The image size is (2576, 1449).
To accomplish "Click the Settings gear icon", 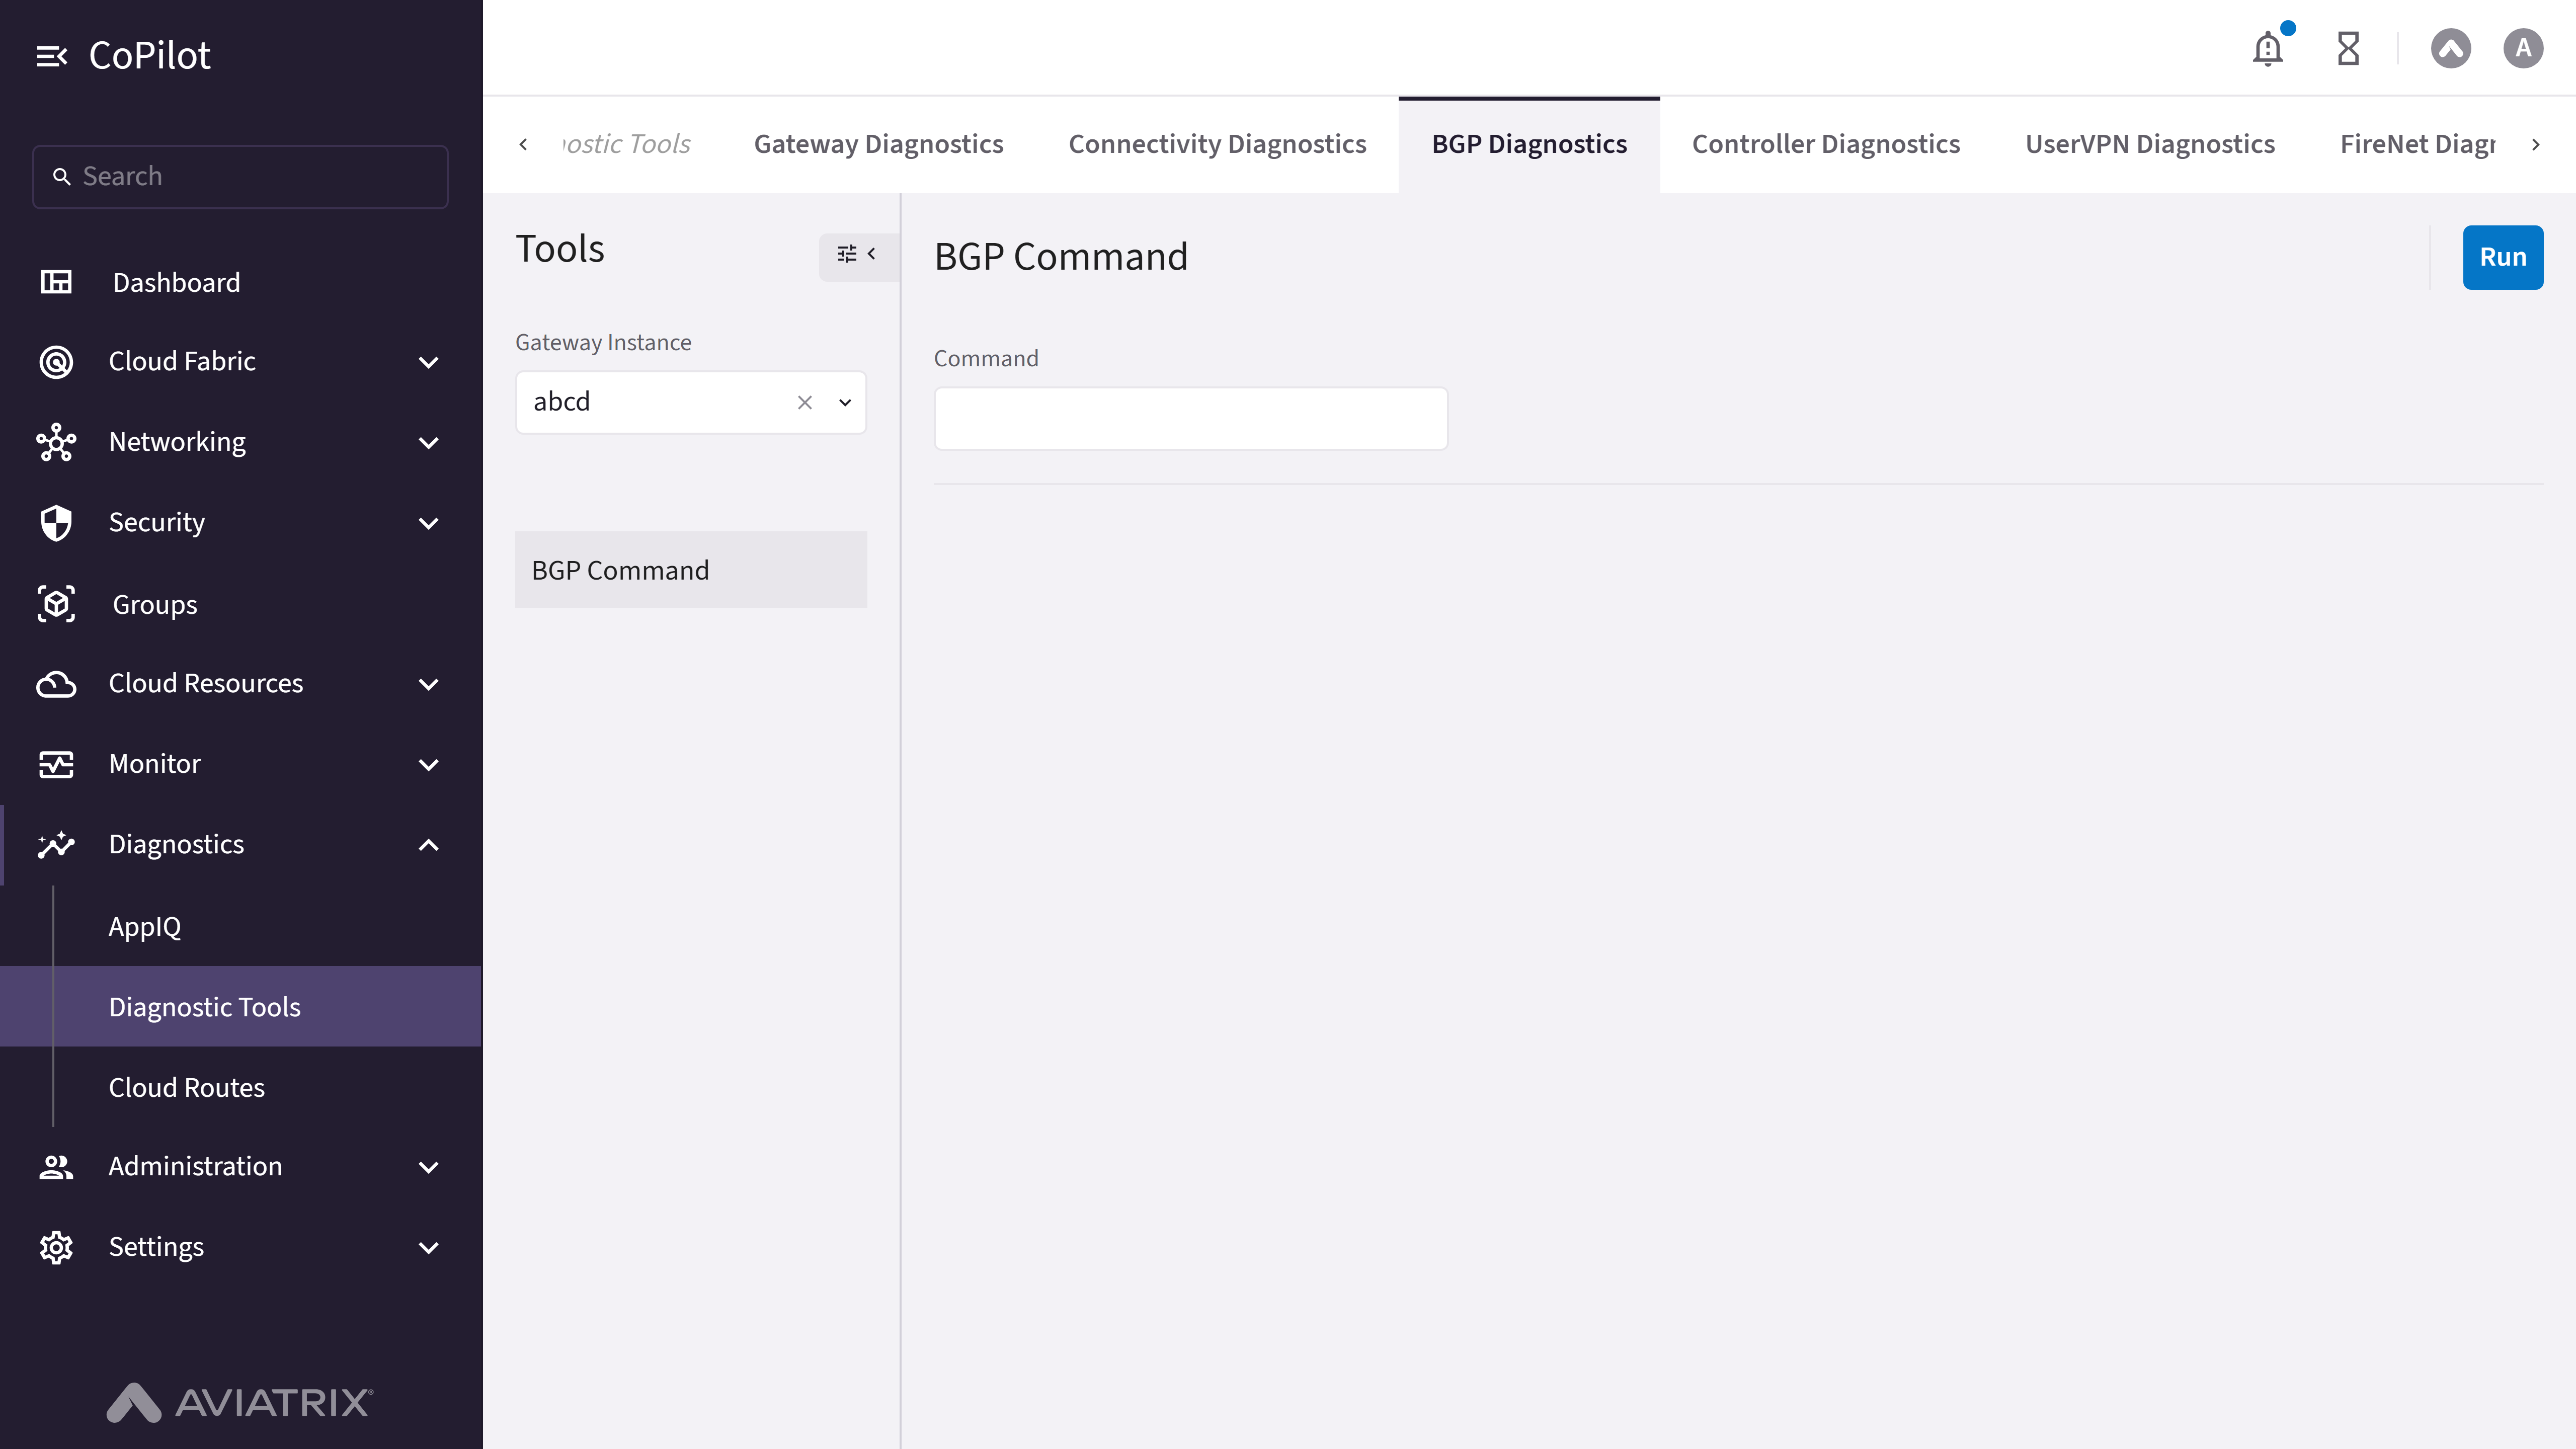I will pos(56,1247).
